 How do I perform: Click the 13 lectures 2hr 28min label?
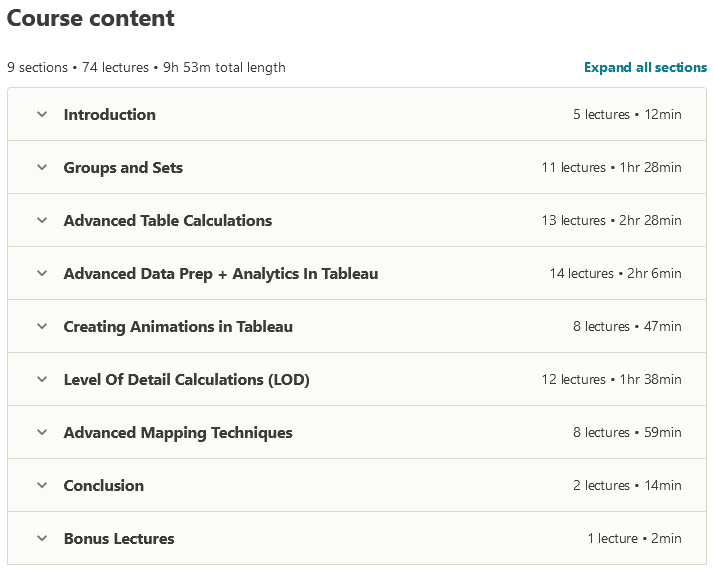(x=612, y=221)
